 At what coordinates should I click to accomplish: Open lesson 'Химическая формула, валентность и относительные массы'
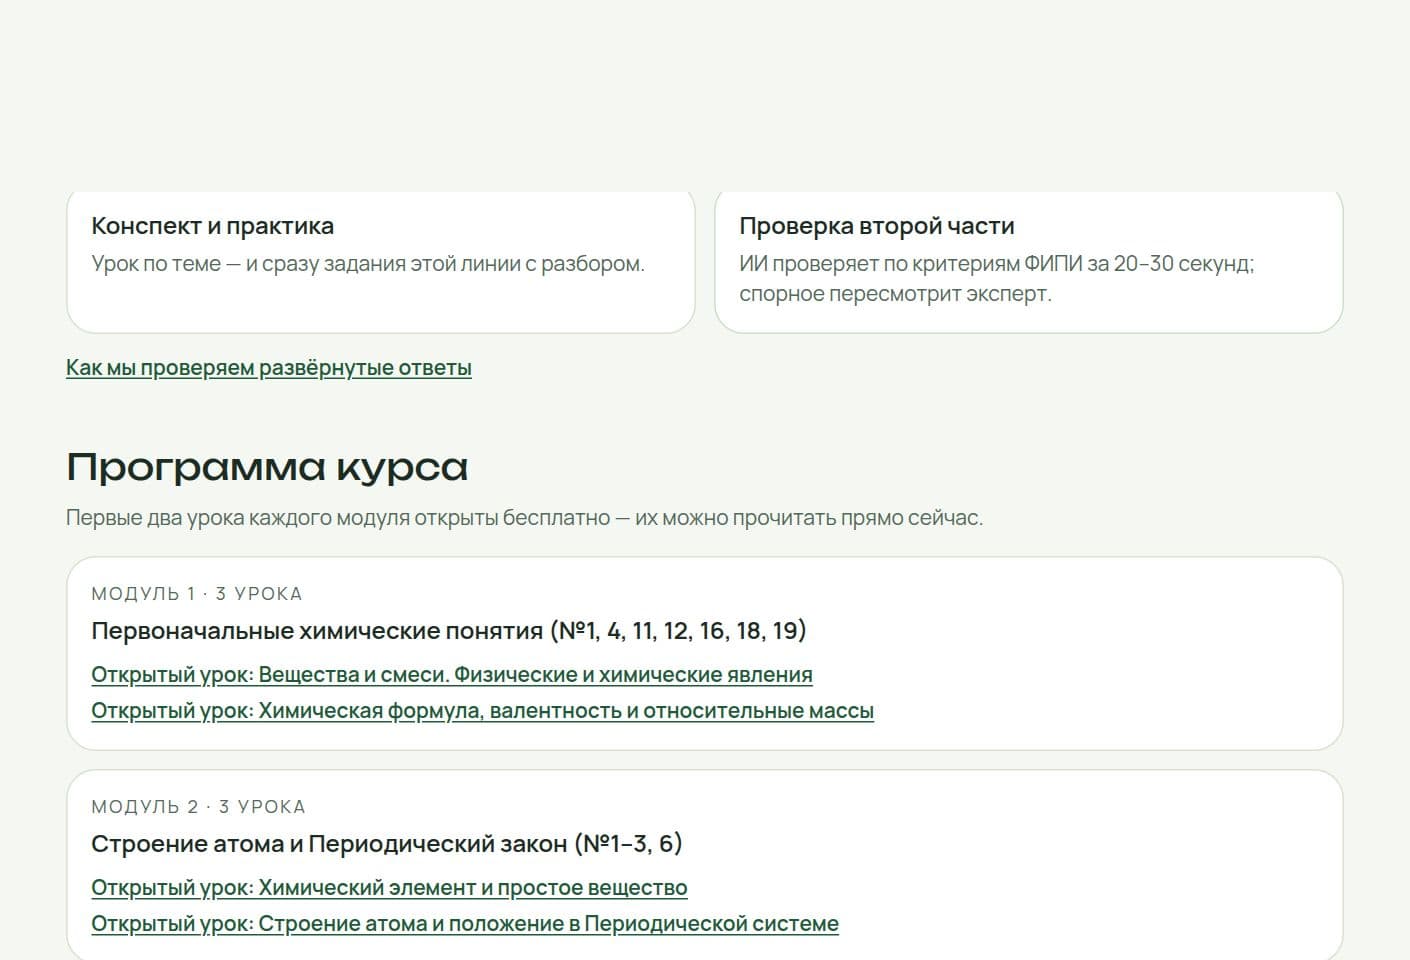coord(482,710)
